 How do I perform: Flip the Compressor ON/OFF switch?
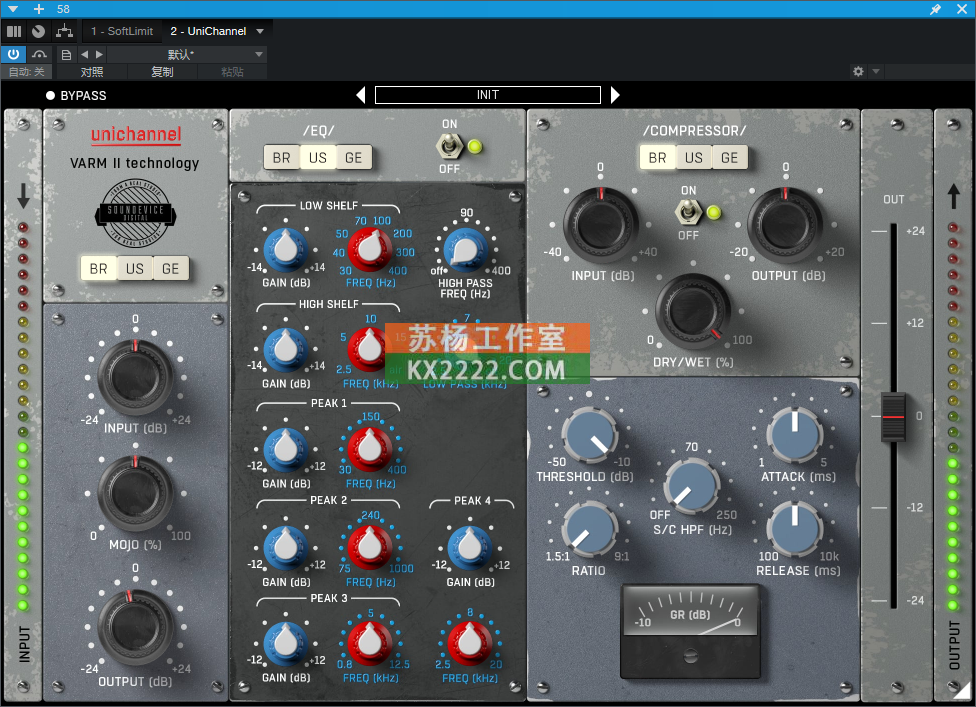tap(687, 213)
